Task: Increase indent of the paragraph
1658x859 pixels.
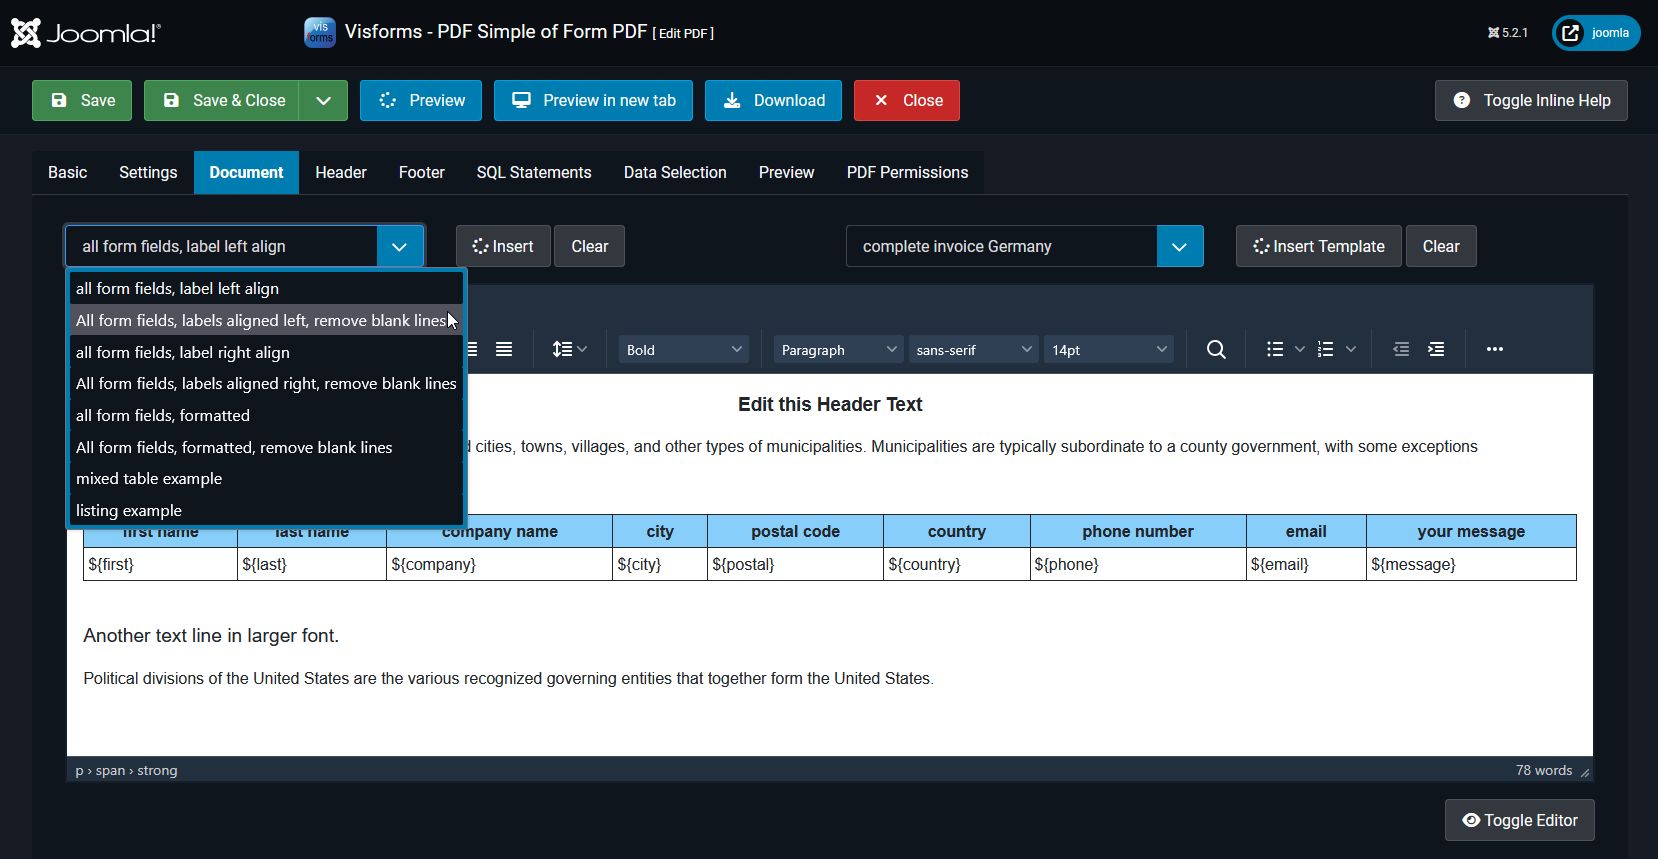Action: click(1436, 349)
